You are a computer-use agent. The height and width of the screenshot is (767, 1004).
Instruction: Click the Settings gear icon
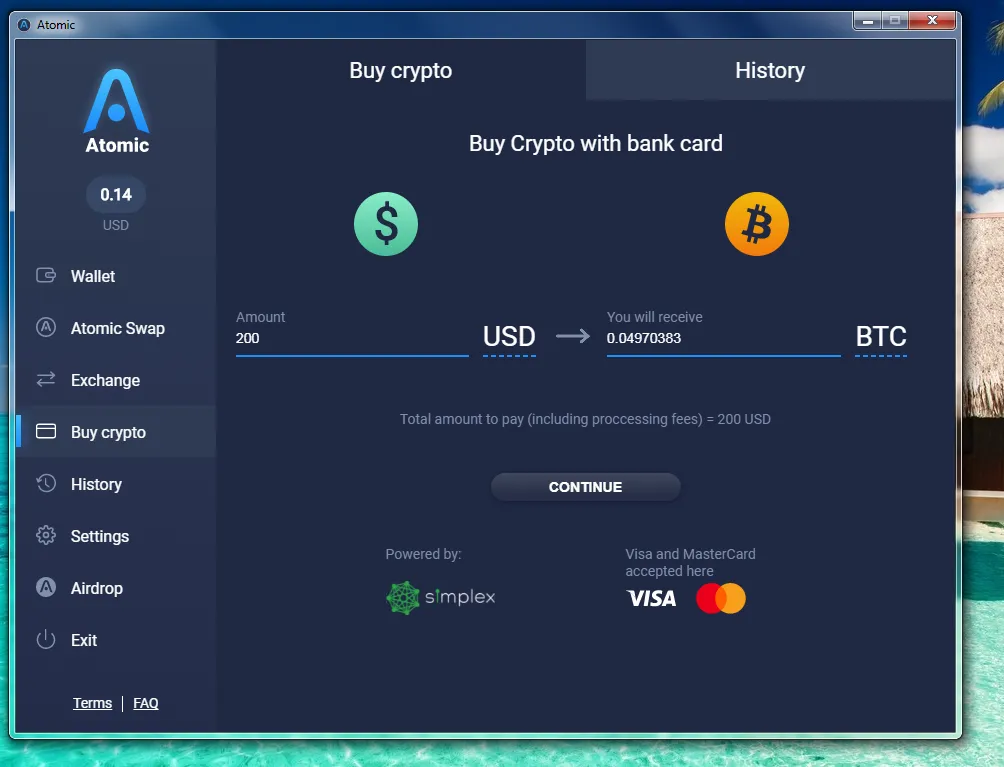click(45, 535)
